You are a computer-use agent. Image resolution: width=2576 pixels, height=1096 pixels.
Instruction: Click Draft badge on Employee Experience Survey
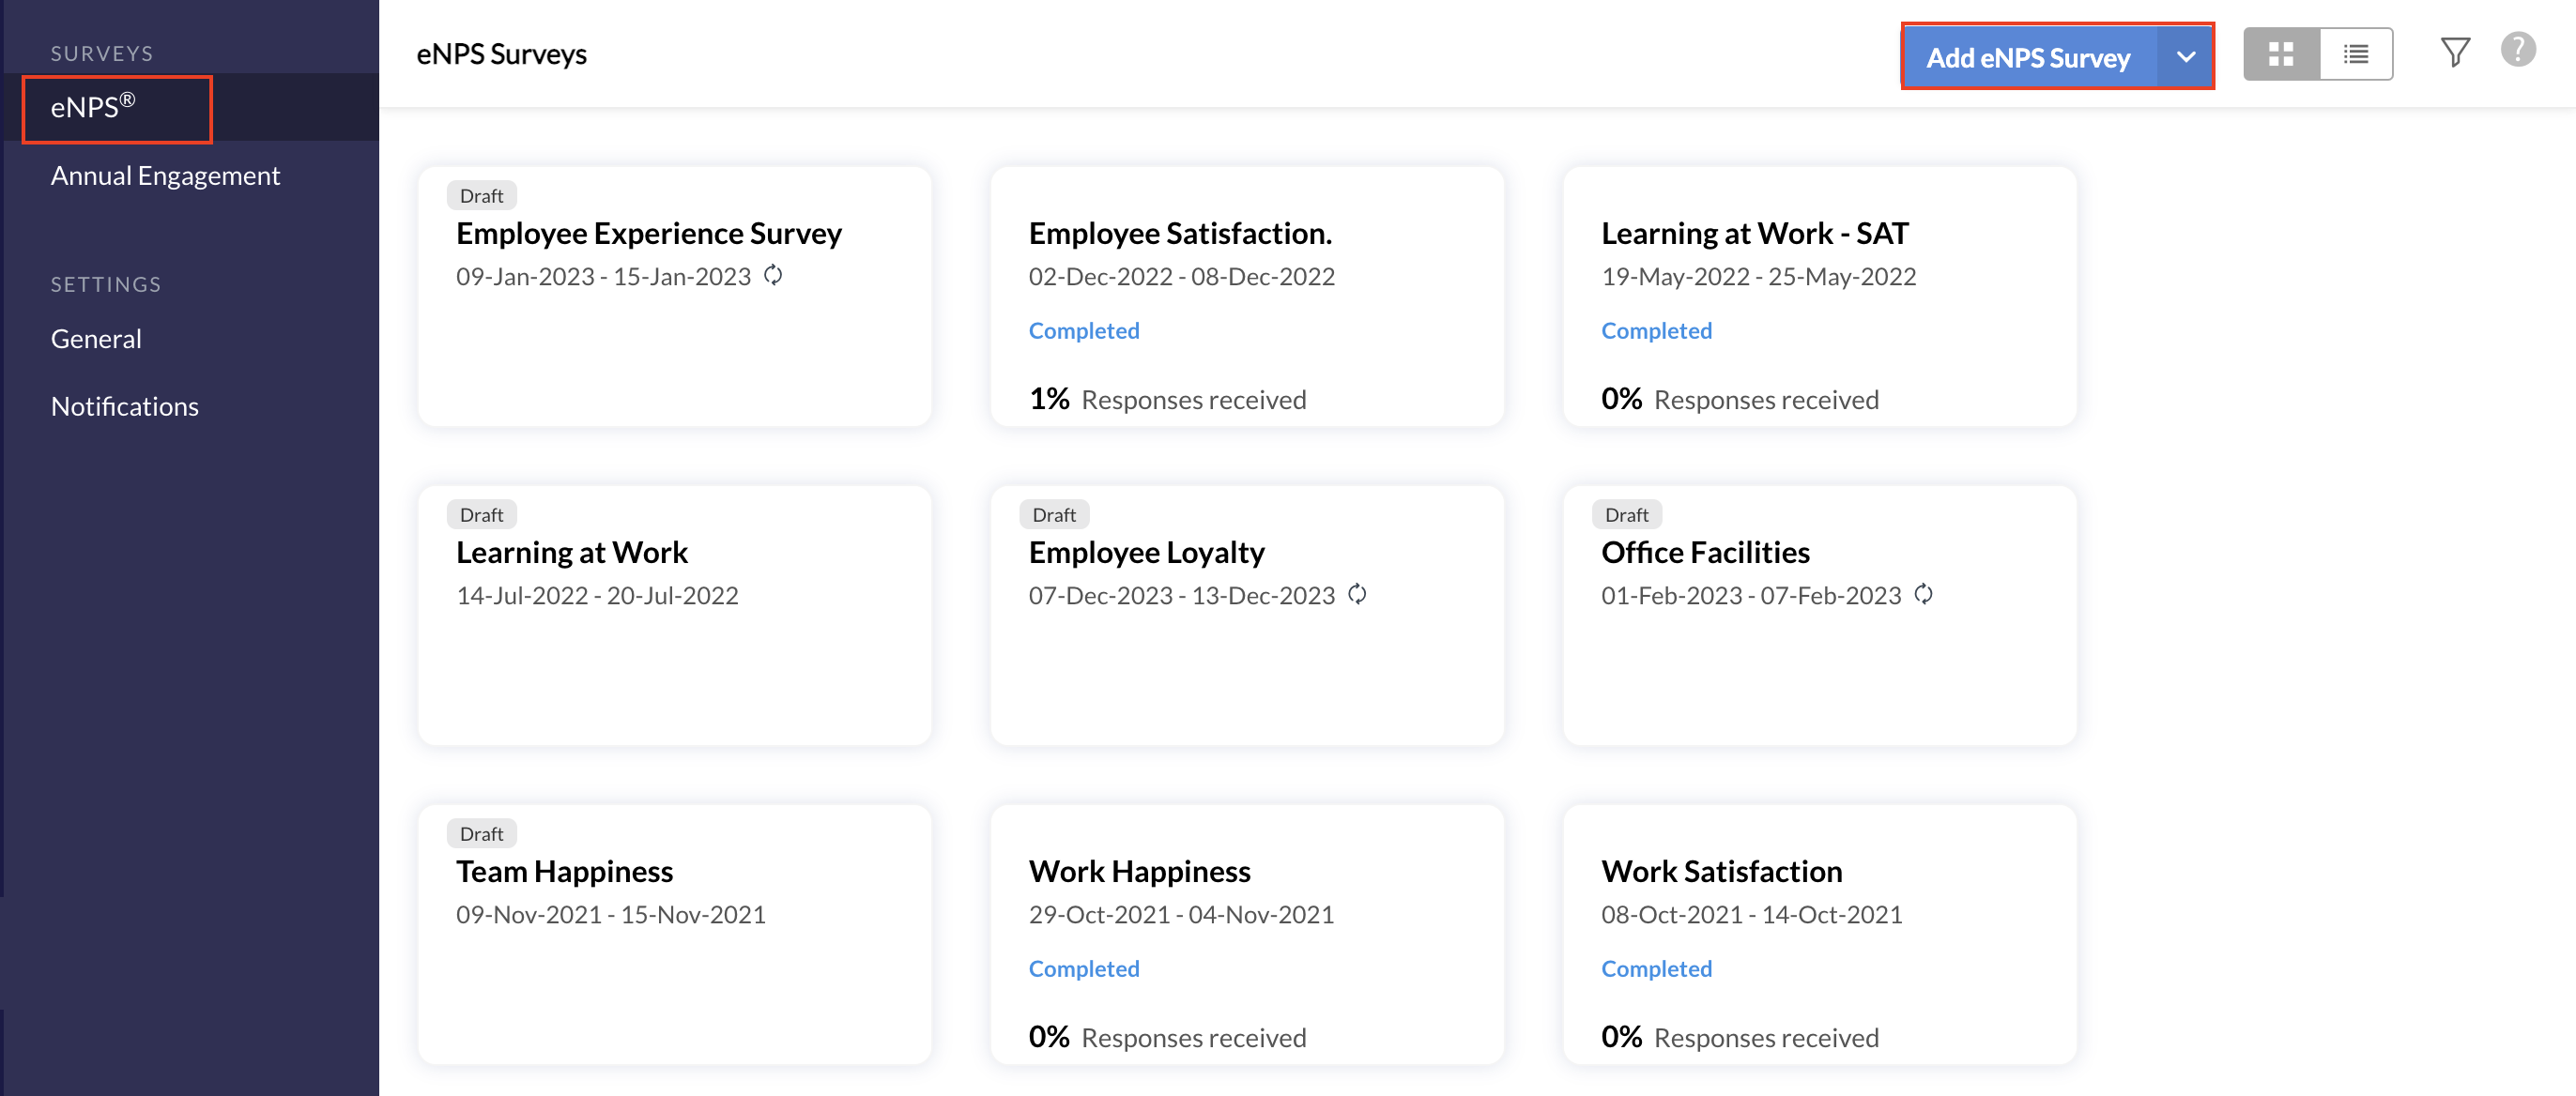(481, 196)
